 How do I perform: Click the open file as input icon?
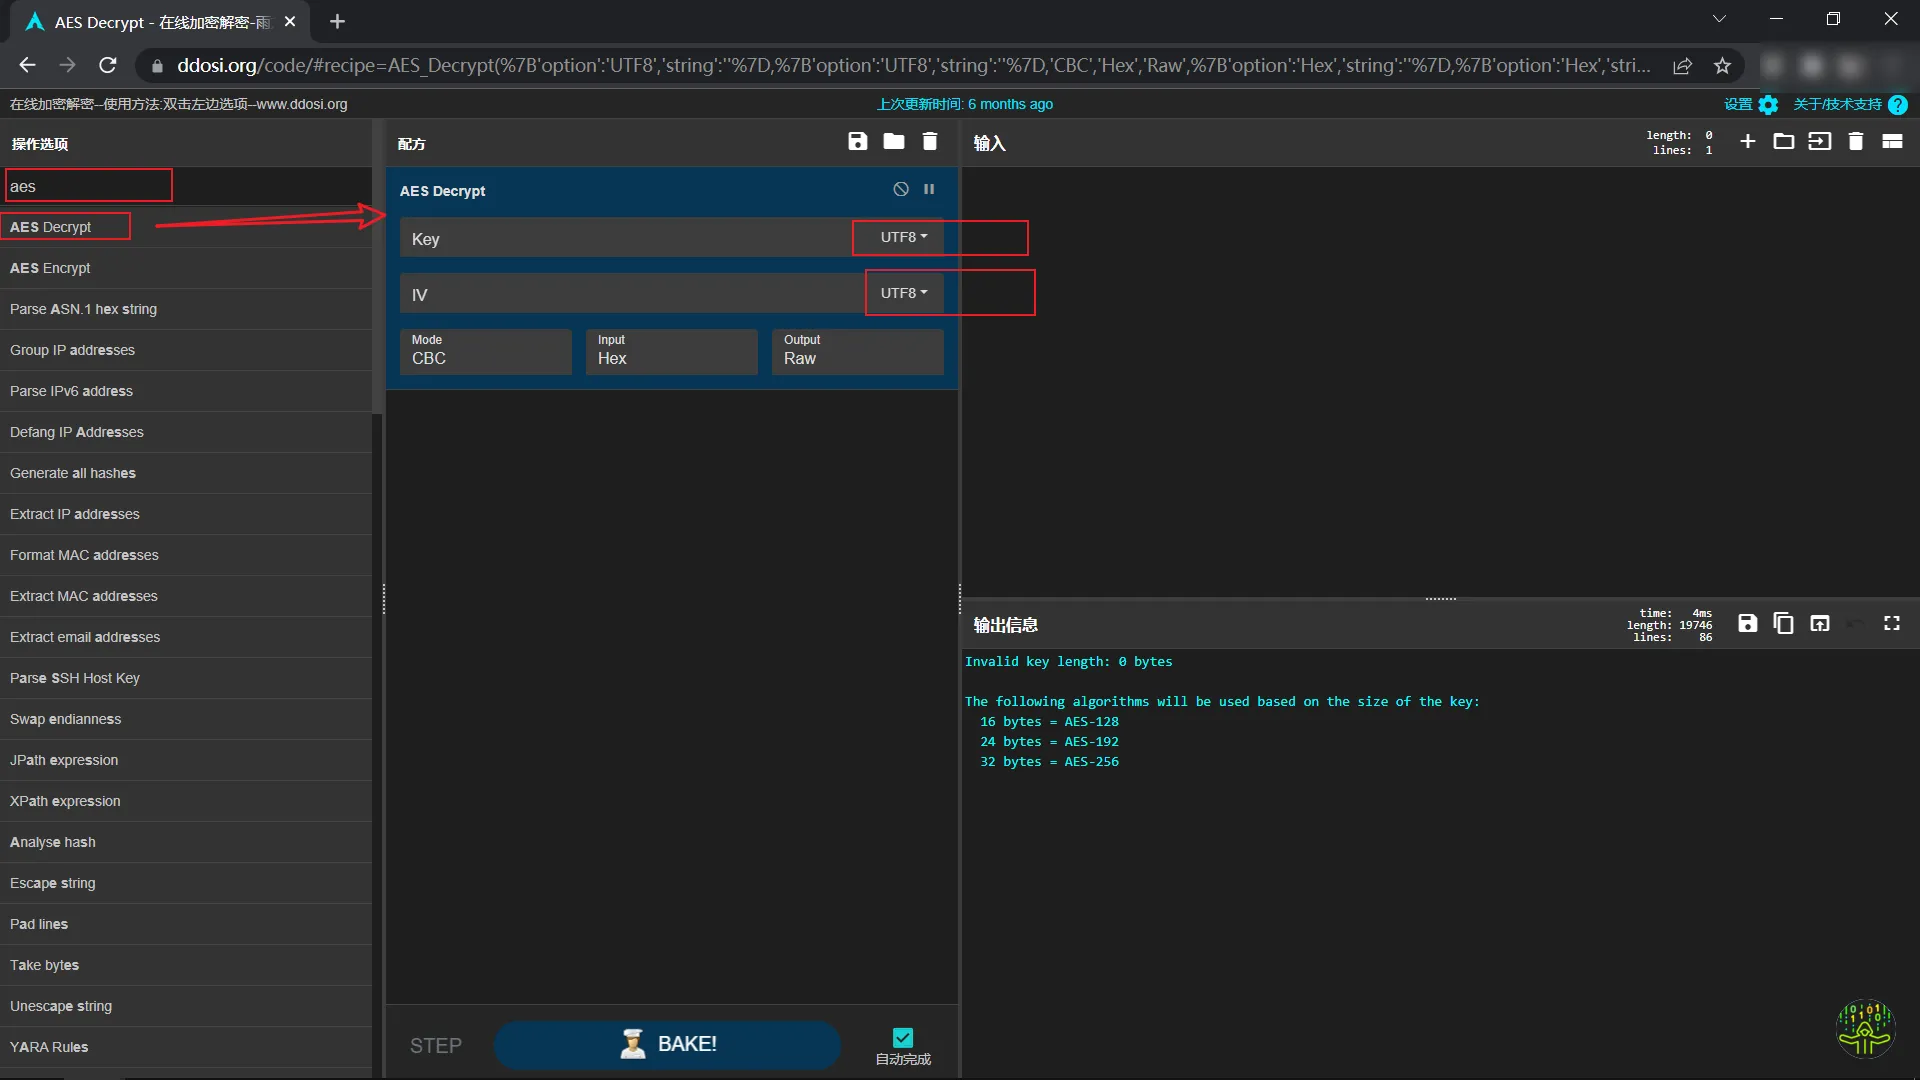[1819, 142]
